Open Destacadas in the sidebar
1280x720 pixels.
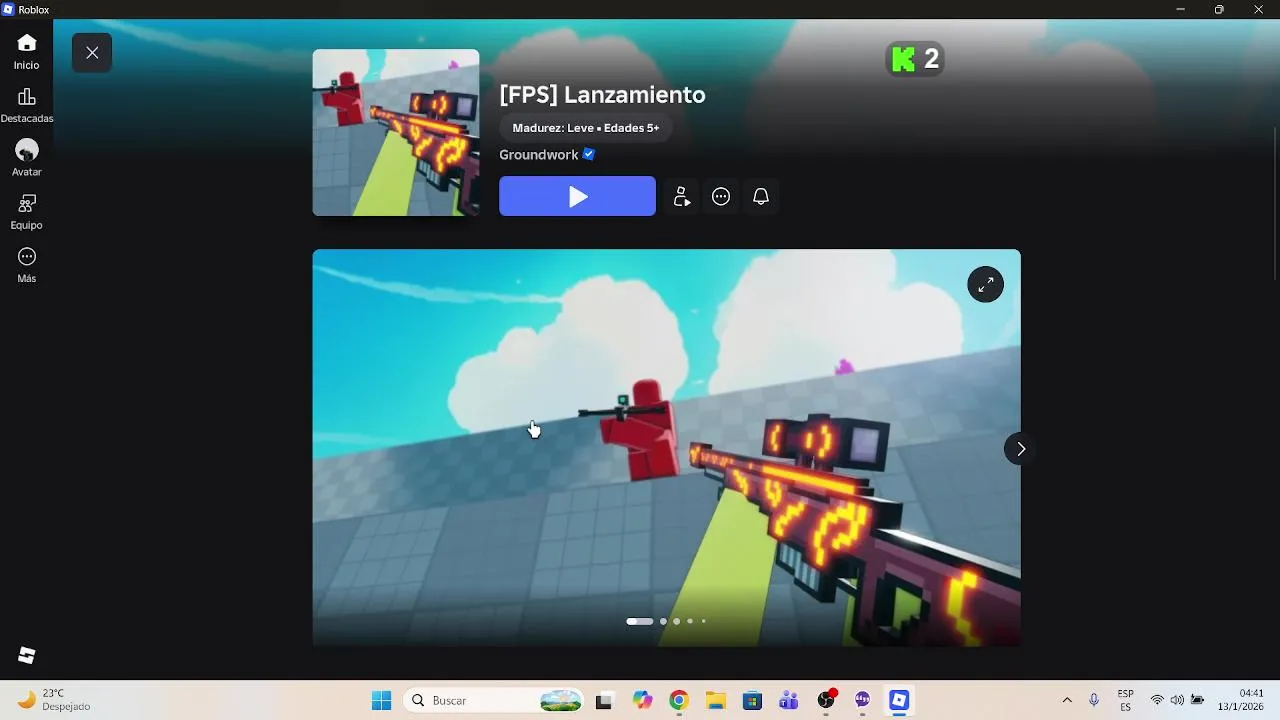tap(27, 106)
